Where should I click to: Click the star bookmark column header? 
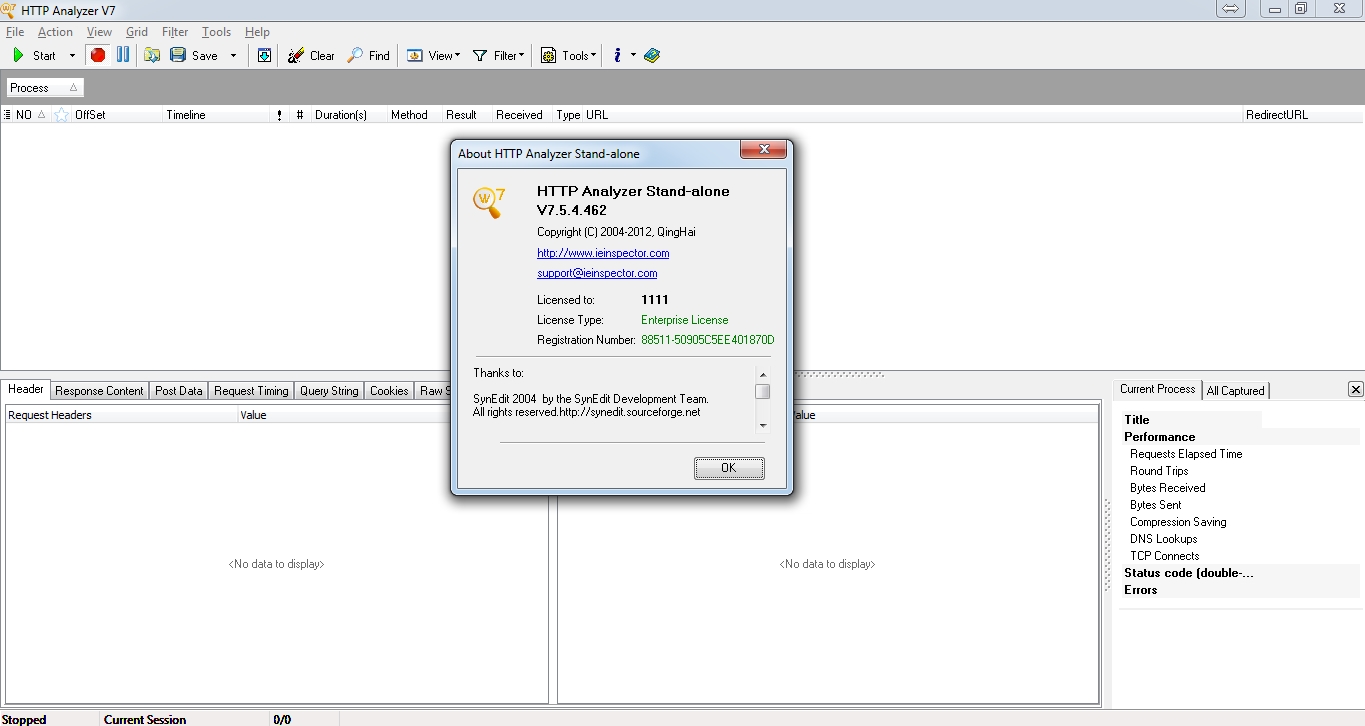point(61,115)
